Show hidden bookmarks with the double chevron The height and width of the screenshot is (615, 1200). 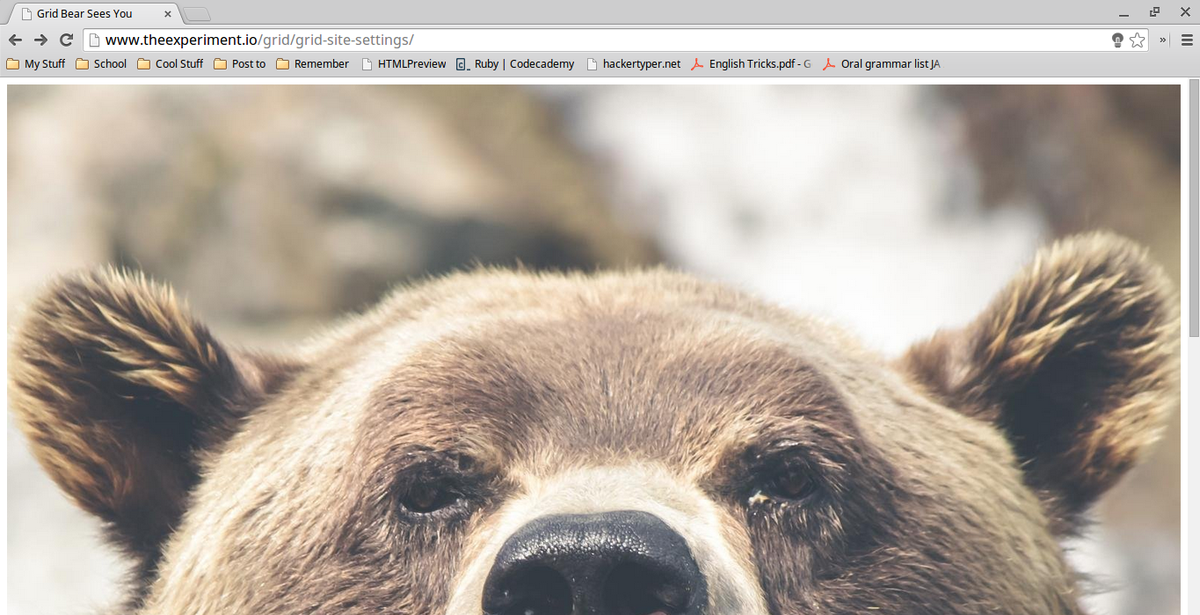coord(1164,40)
